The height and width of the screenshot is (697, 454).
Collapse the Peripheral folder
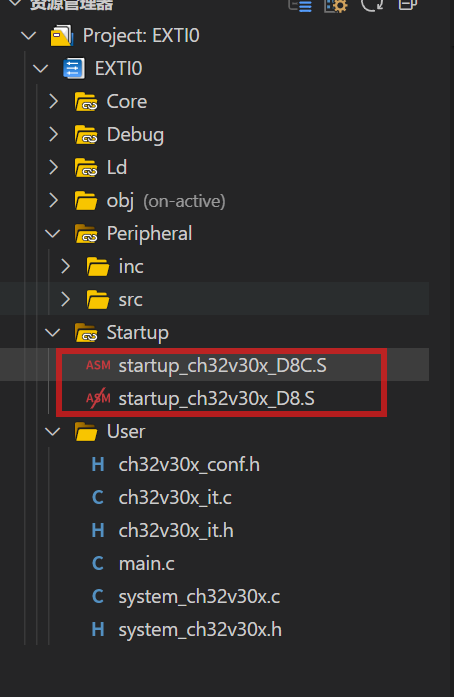click(x=53, y=233)
